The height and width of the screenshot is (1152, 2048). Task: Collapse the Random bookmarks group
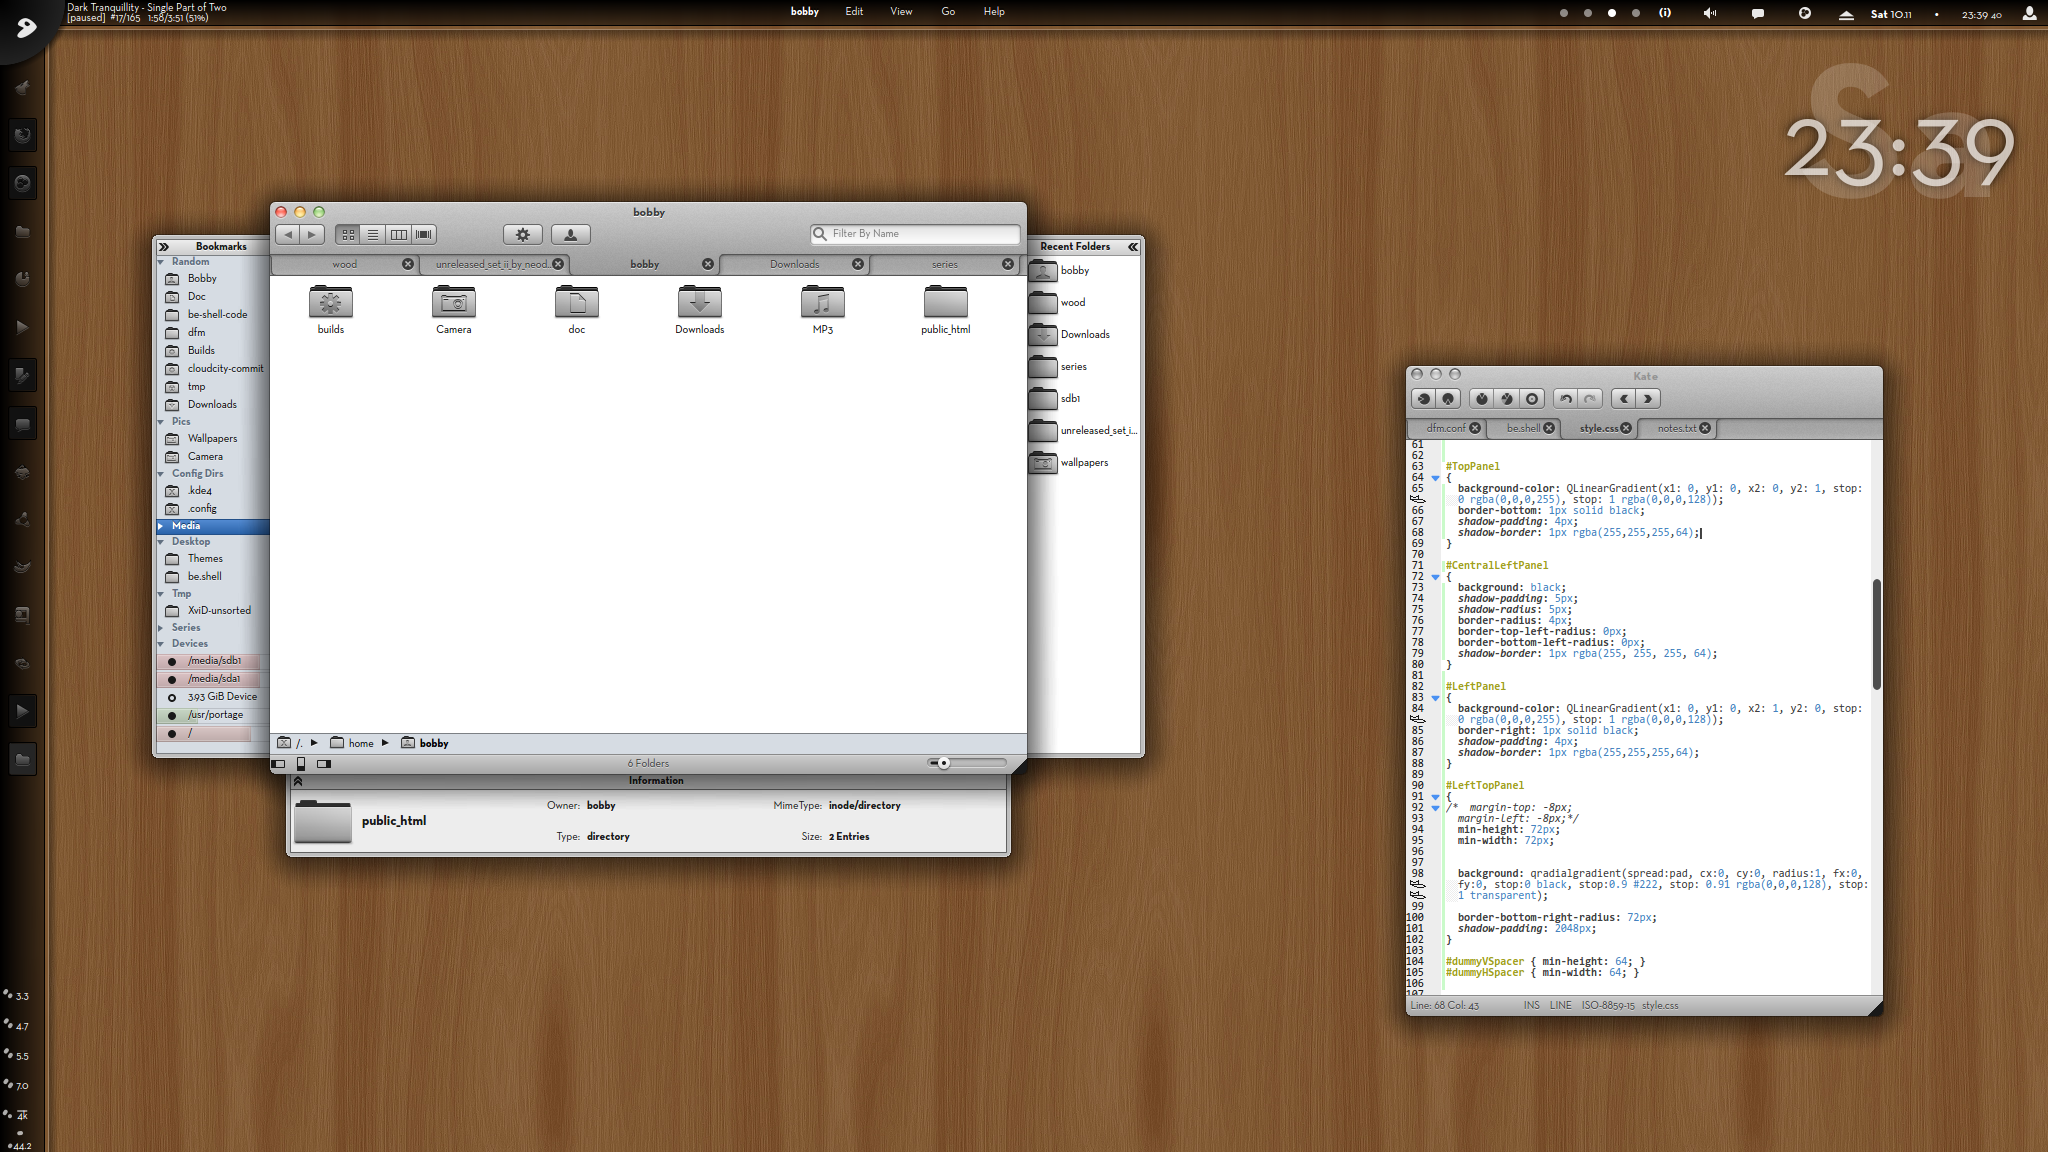tap(161, 262)
